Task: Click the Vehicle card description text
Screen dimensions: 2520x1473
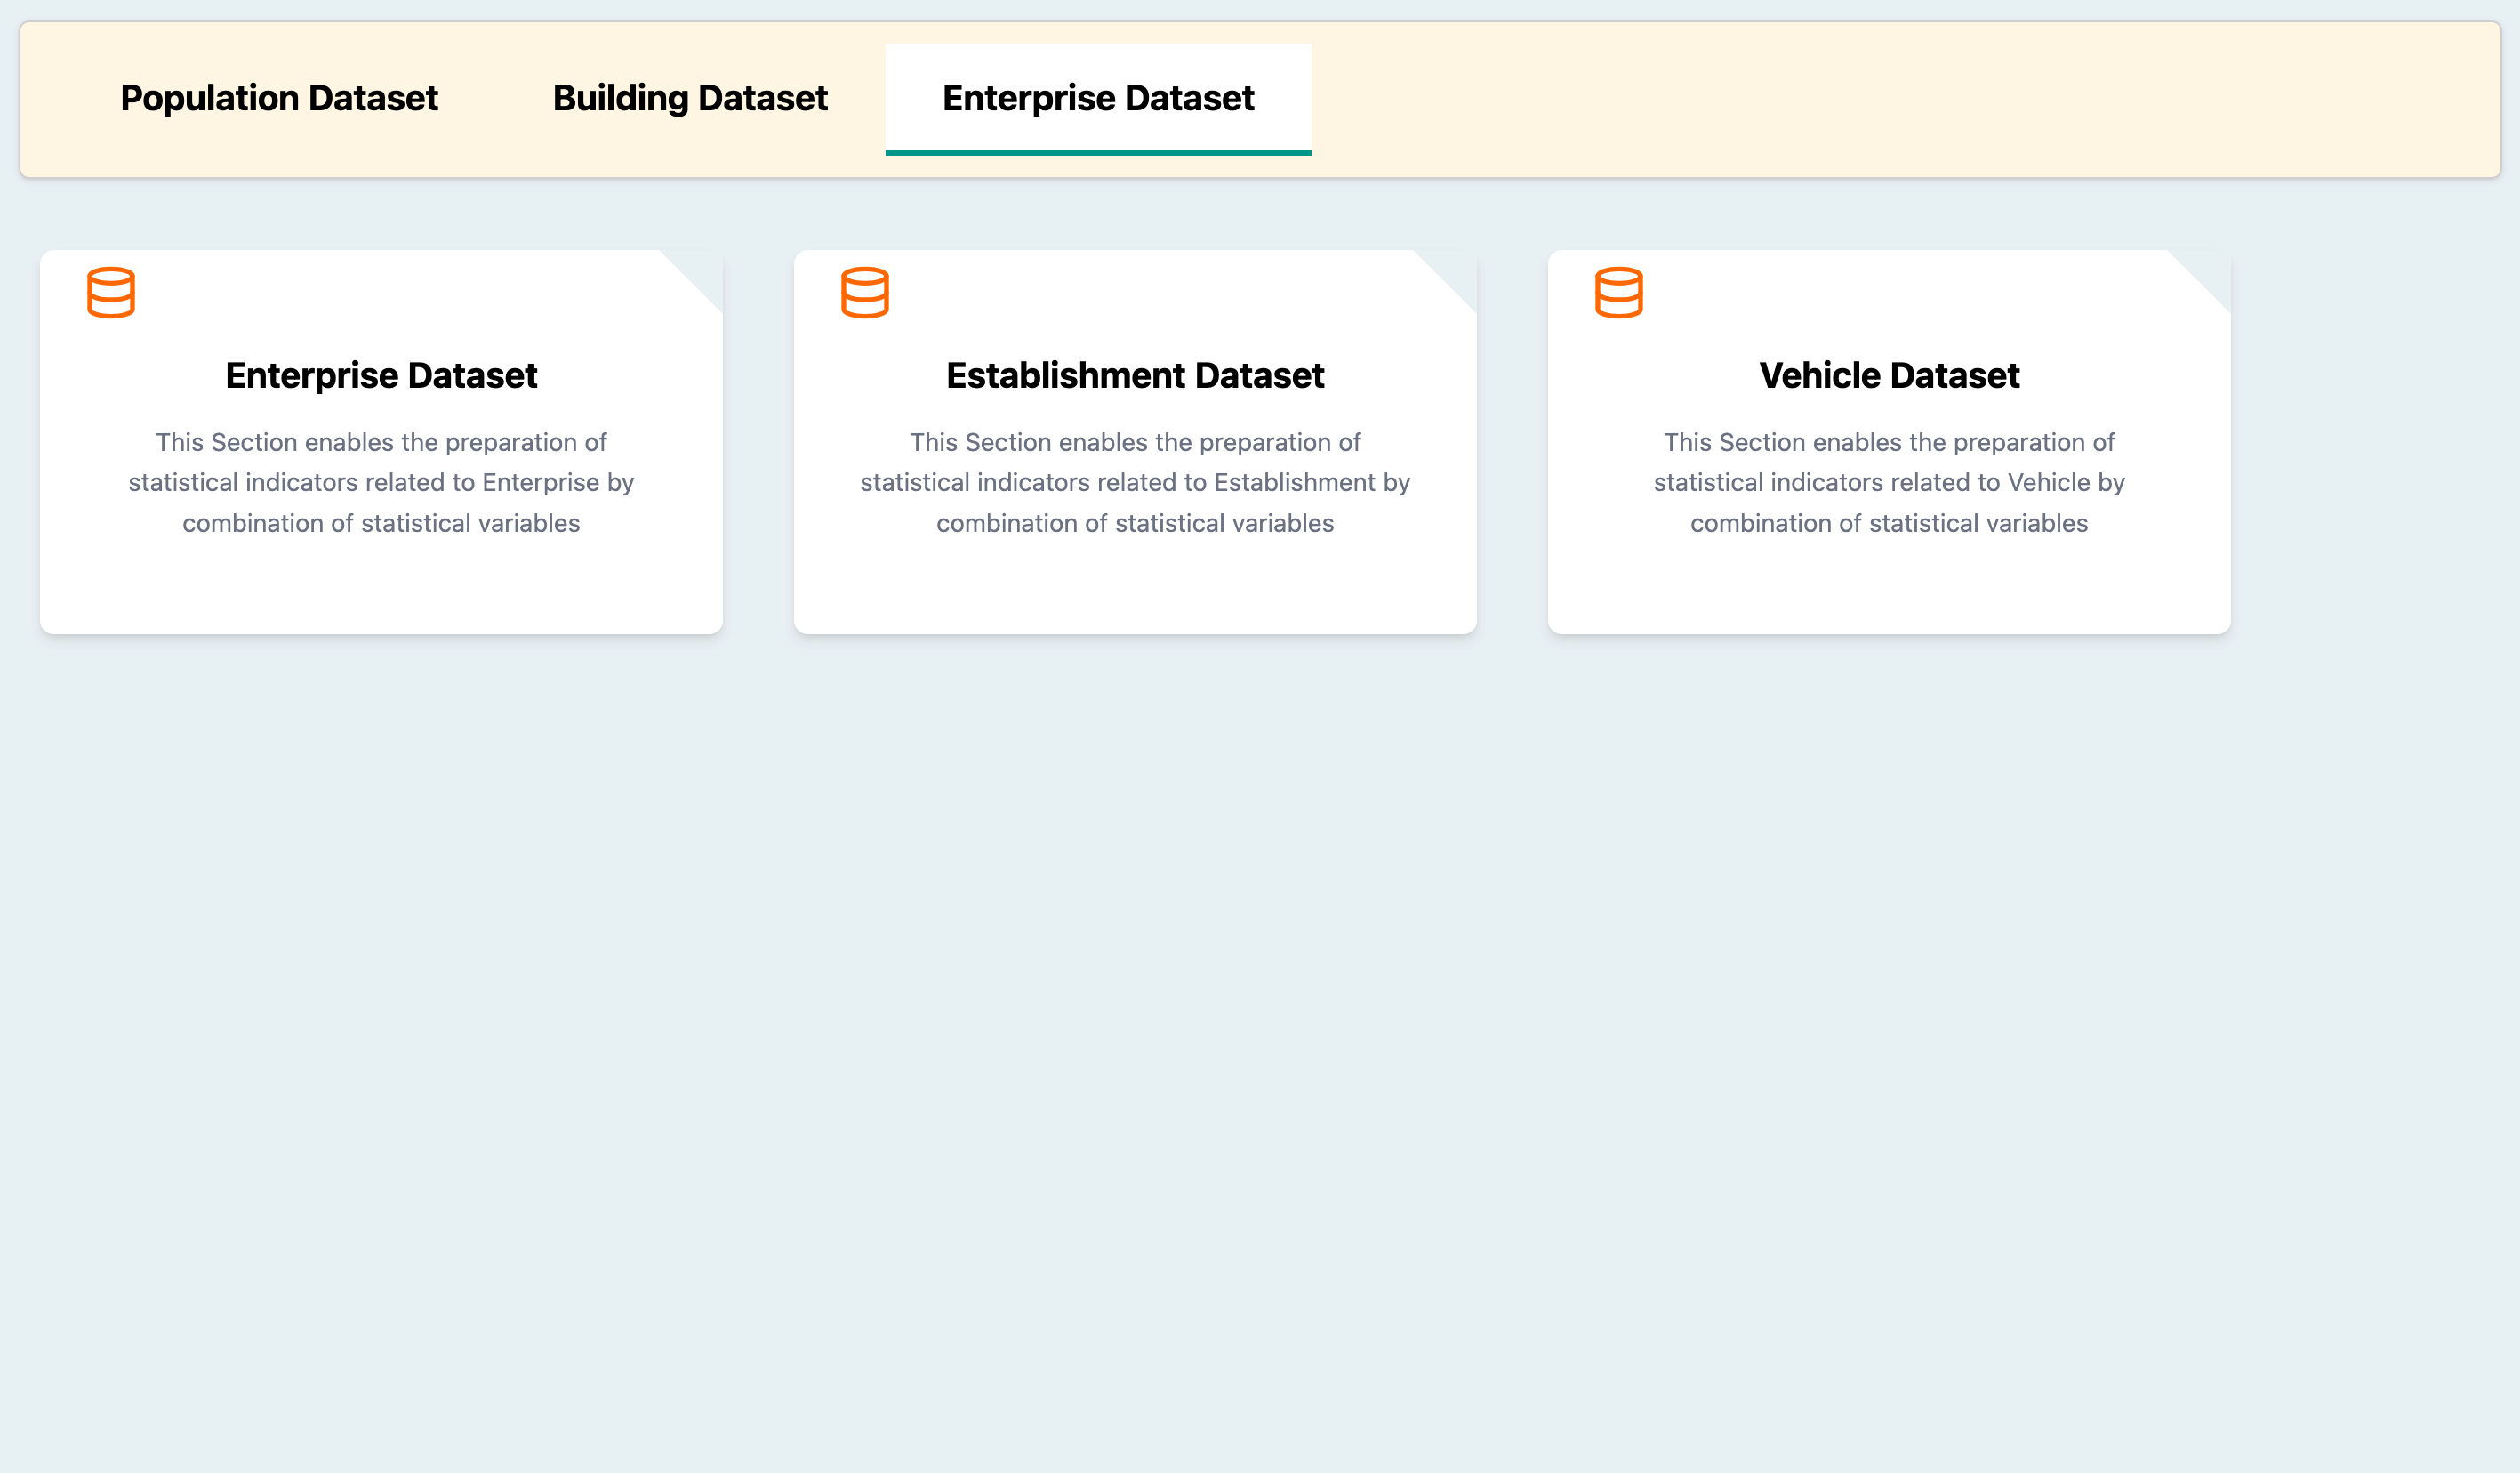Action: coord(1889,483)
